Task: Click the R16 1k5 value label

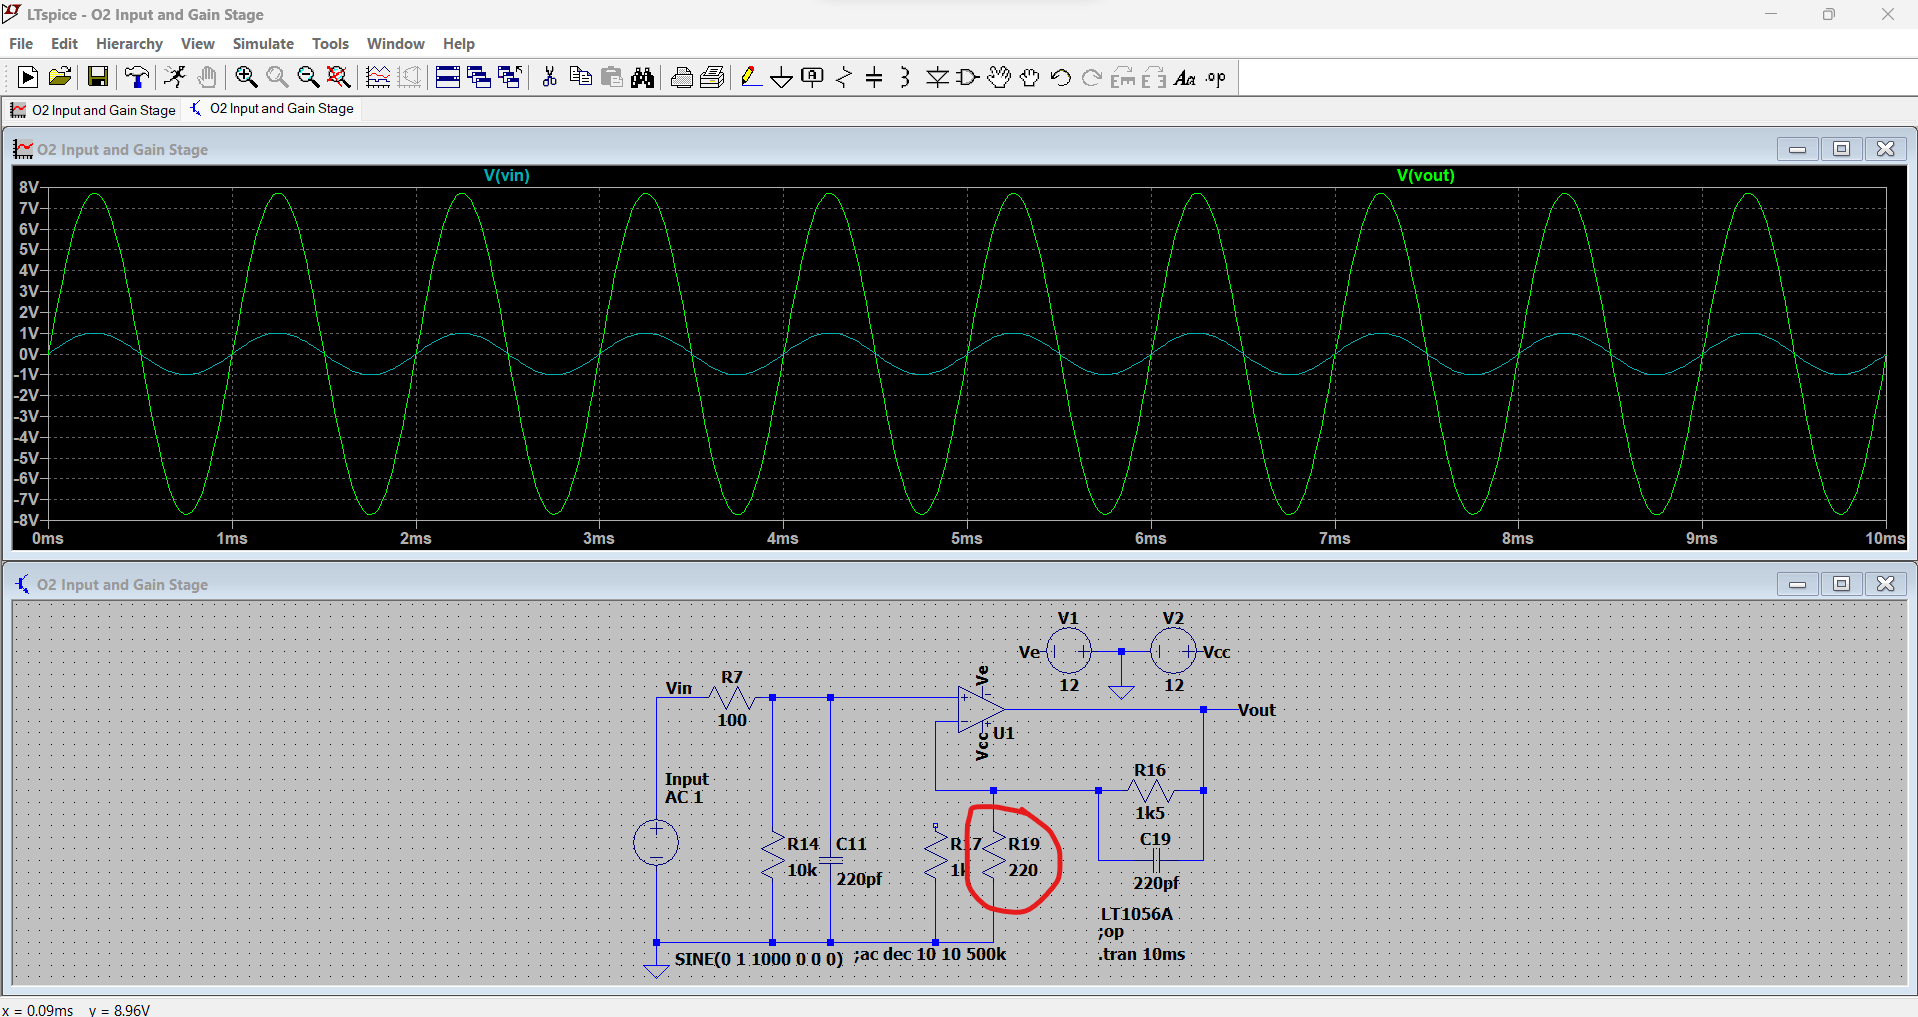Action: tap(1150, 813)
